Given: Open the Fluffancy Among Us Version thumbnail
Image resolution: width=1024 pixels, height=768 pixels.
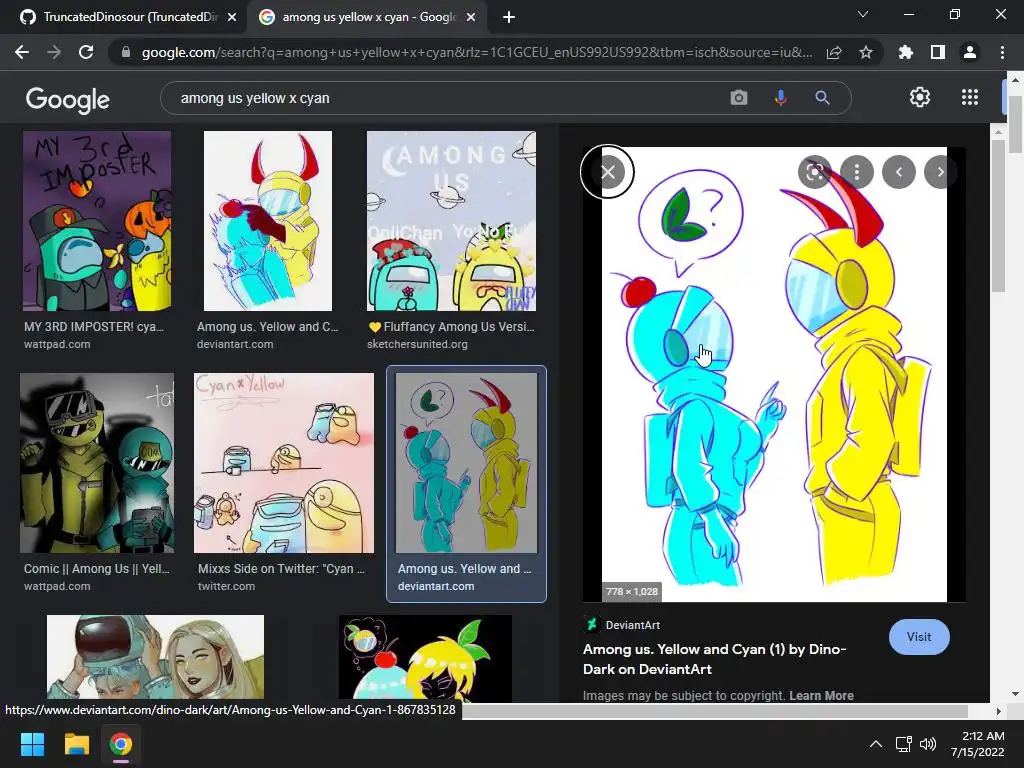Looking at the screenshot, I should (x=451, y=221).
